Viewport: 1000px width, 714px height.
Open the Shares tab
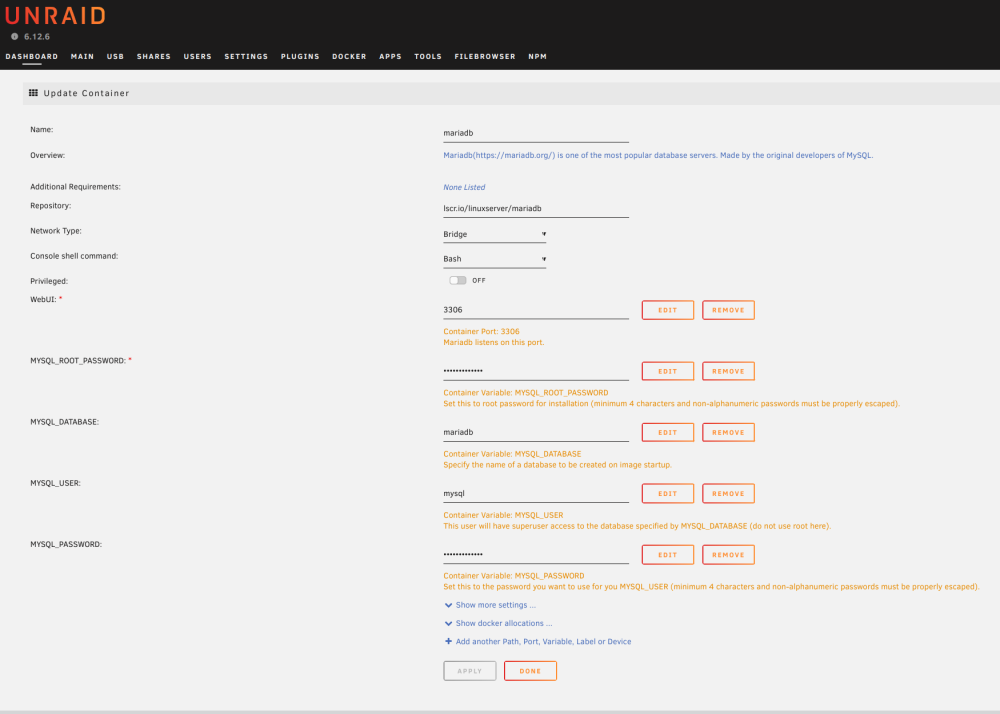click(x=154, y=57)
